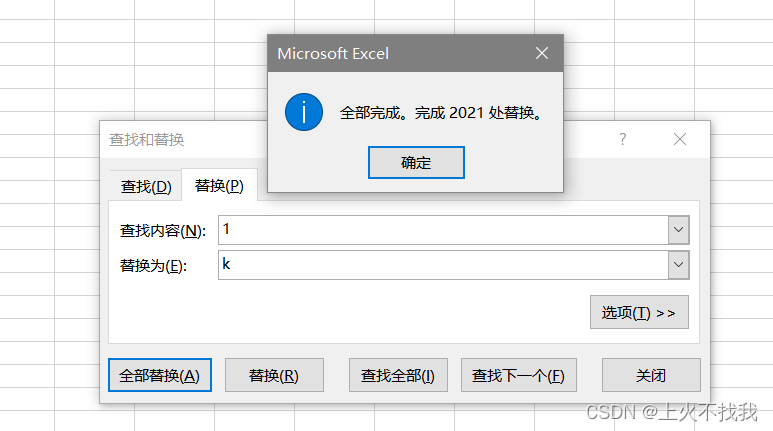Close the 查找和替换 dialog with X
773x431 pixels.
[x=680, y=140]
